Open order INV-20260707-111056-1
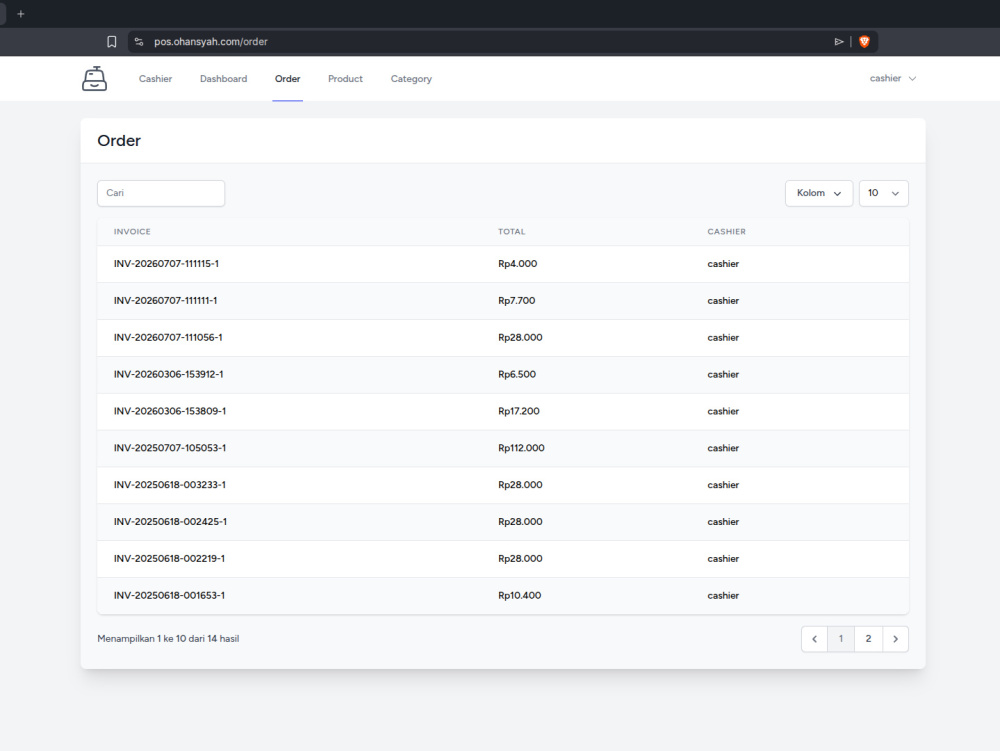 [x=168, y=338]
